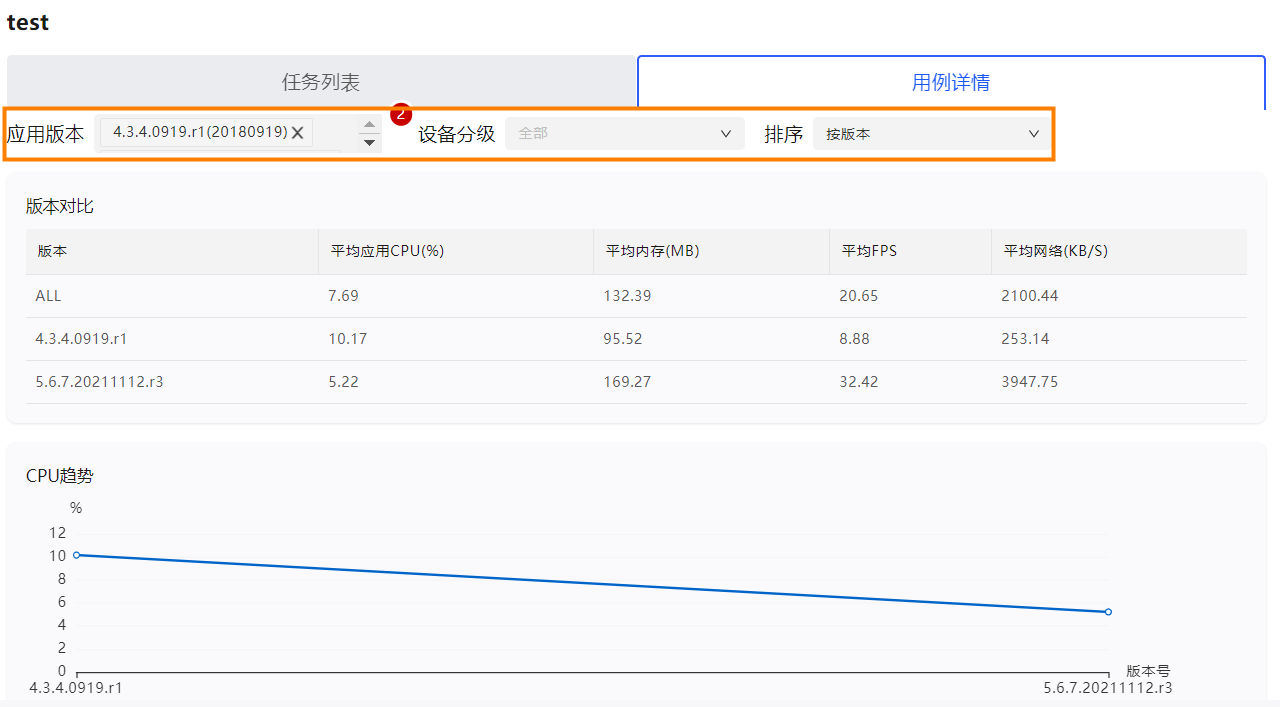Click the FPS value 8.88

855,339
